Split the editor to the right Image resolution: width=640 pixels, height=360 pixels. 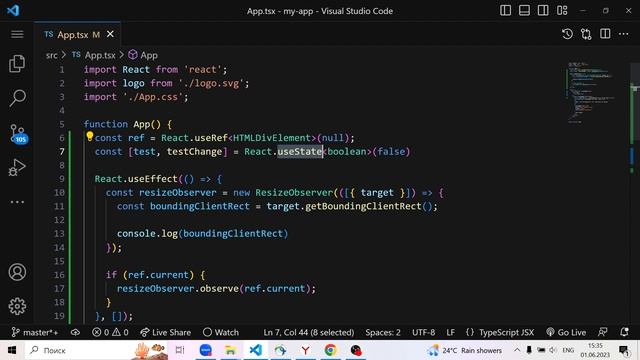[605, 34]
